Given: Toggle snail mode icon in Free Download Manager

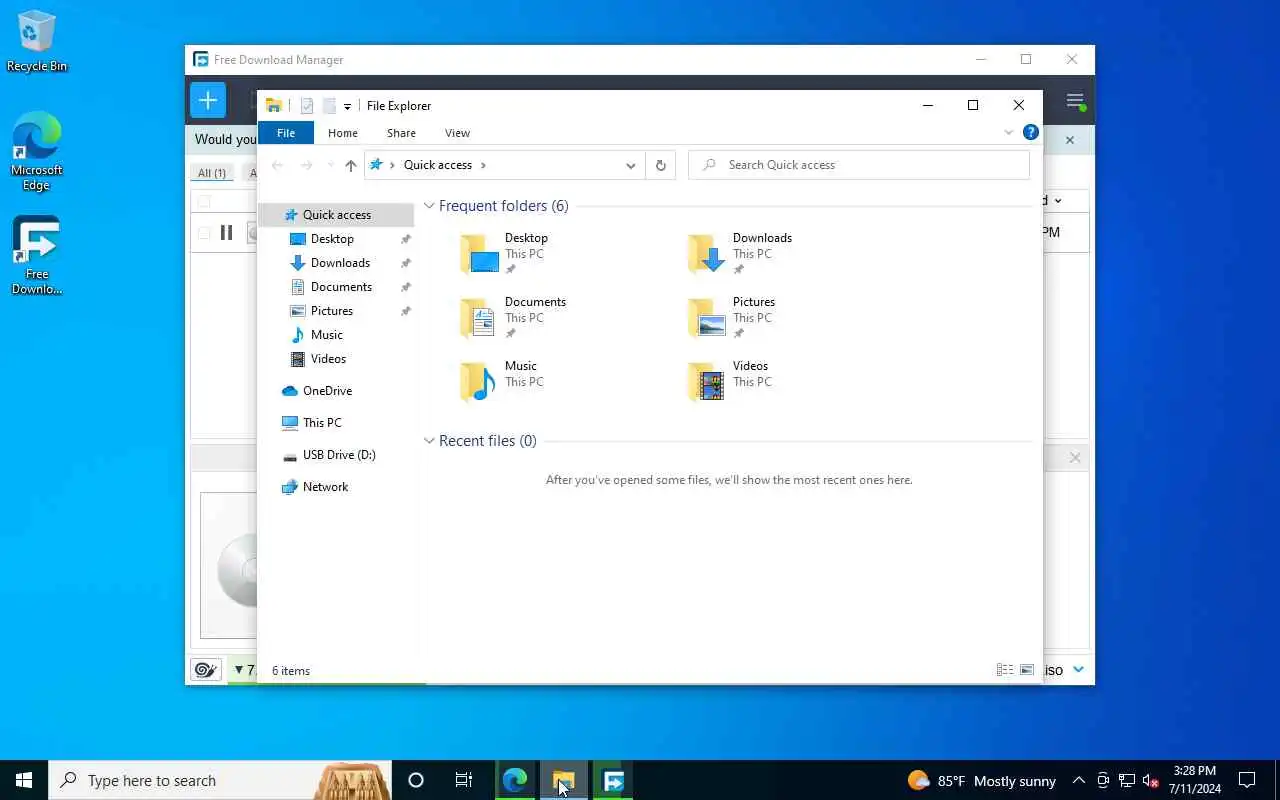Looking at the screenshot, I should (205, 670).
